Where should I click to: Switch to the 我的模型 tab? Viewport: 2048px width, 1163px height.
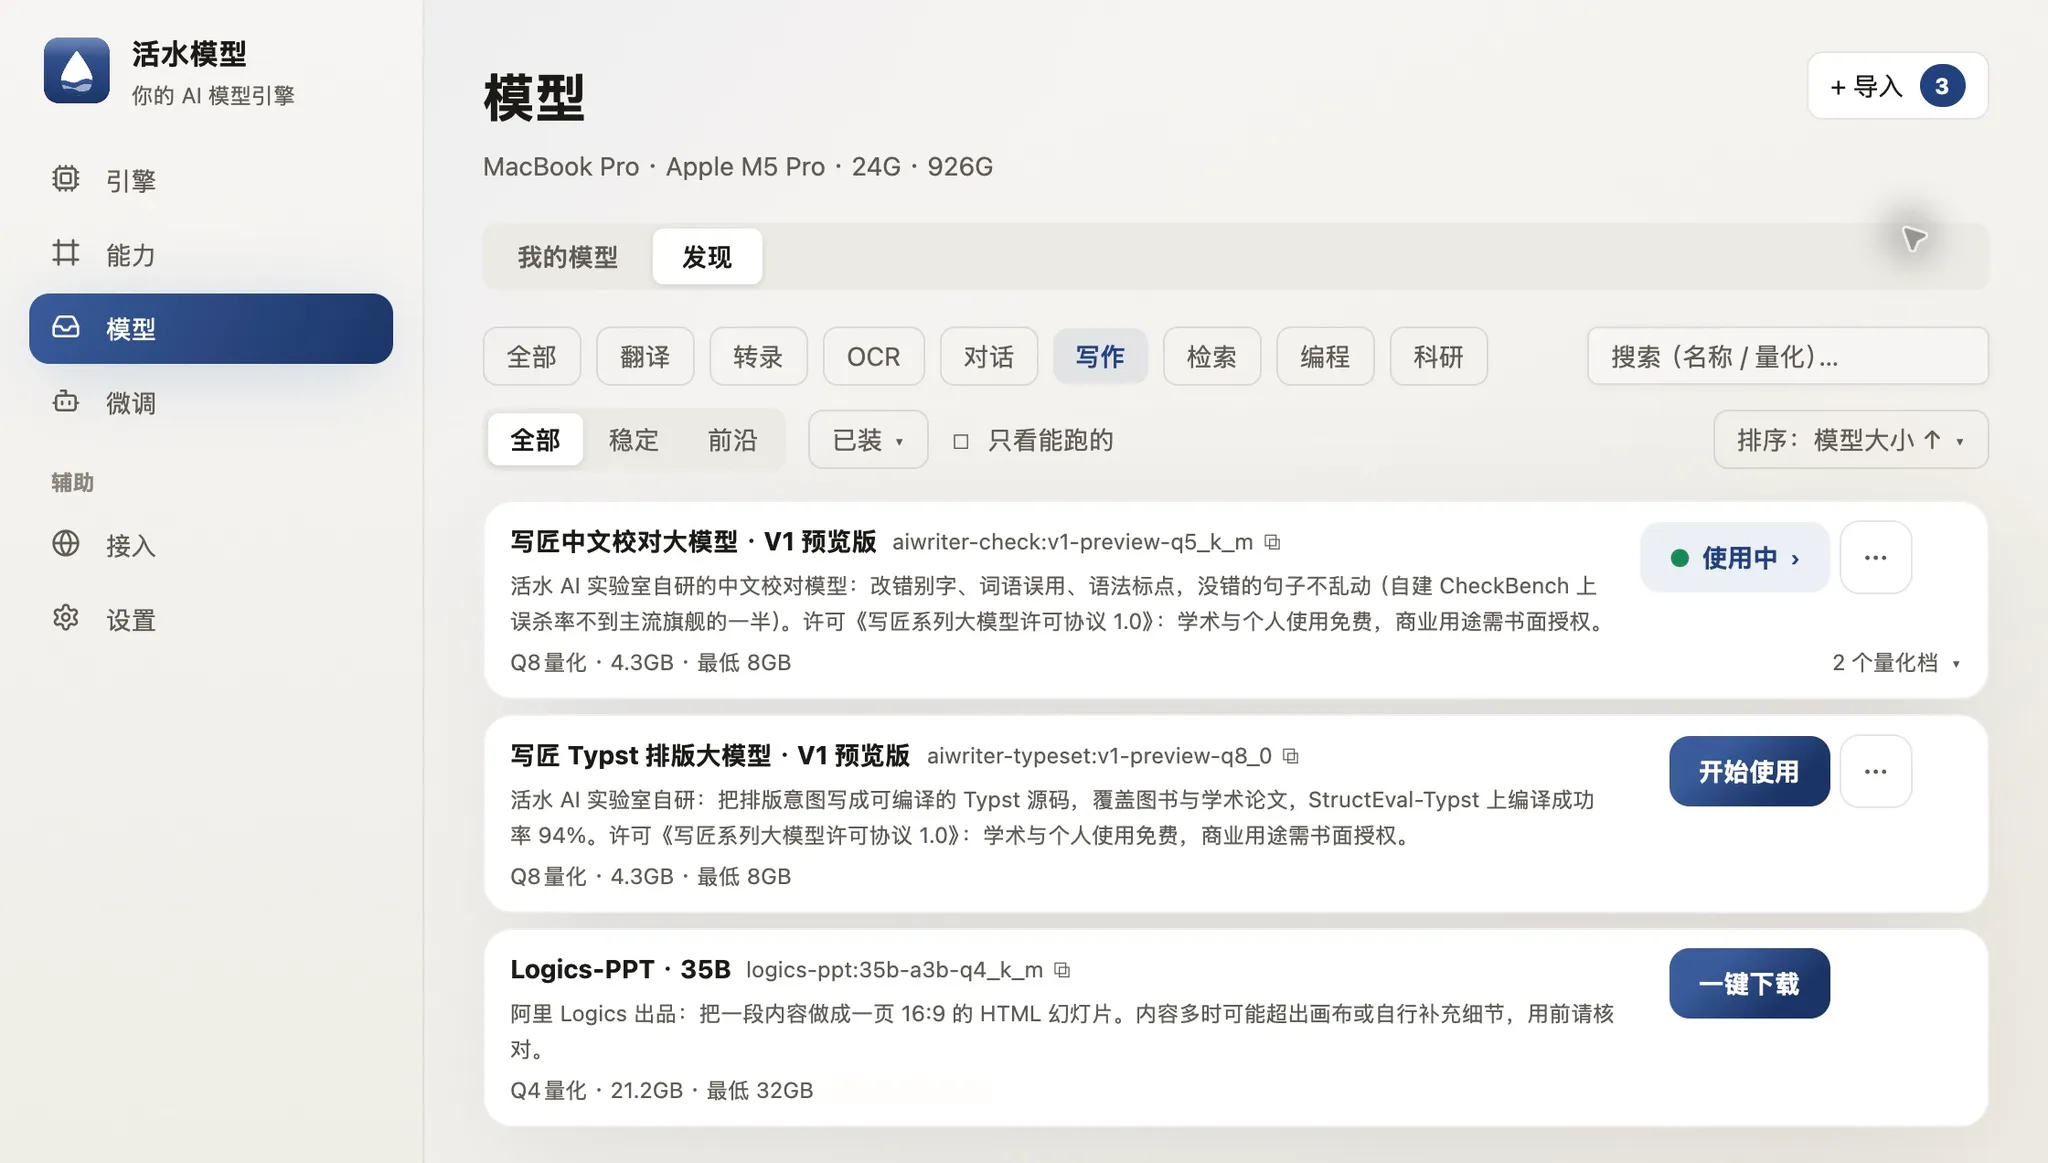(568, 257)
